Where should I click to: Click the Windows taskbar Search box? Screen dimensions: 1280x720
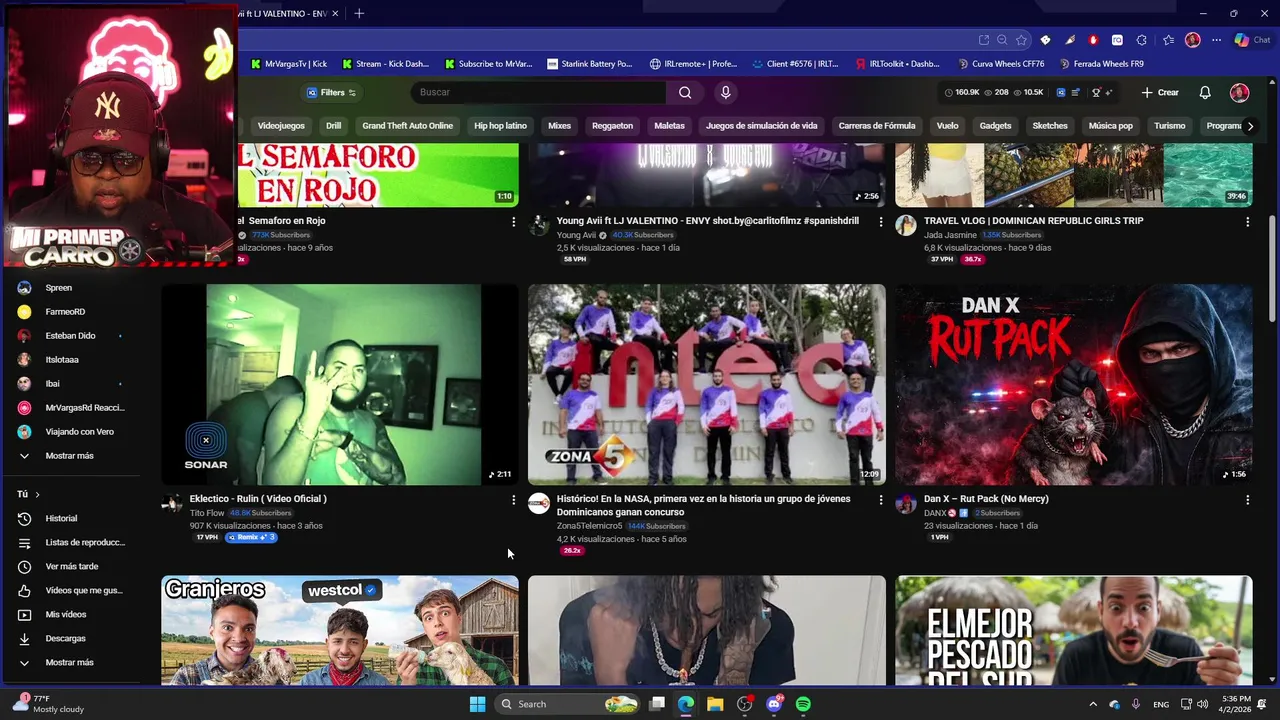point(569,704)
